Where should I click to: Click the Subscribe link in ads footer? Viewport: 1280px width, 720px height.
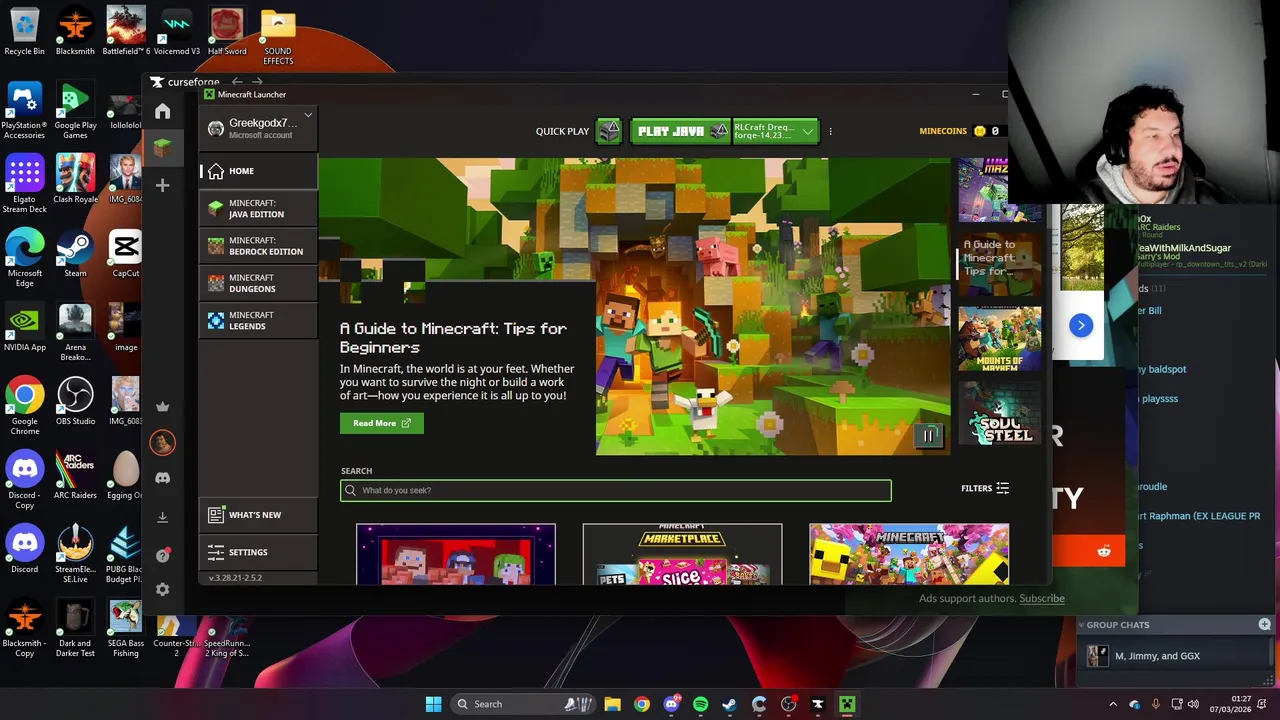1042,598
